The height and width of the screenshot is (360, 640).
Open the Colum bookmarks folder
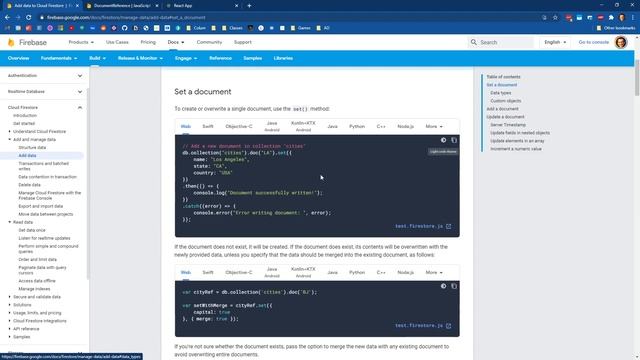pyautogui.click(x=196, y=28)
